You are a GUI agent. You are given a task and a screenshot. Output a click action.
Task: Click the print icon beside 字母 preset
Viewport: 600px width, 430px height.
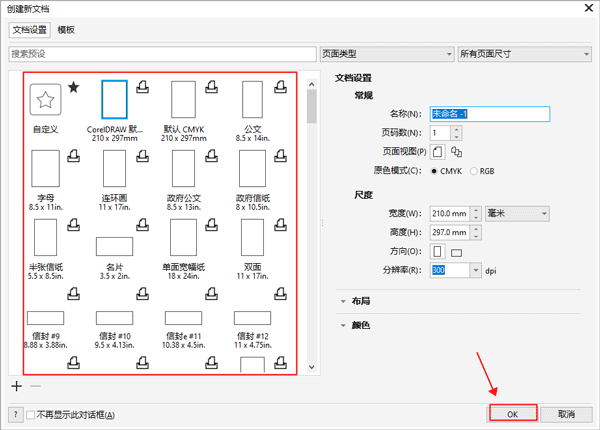coord(73,156)
